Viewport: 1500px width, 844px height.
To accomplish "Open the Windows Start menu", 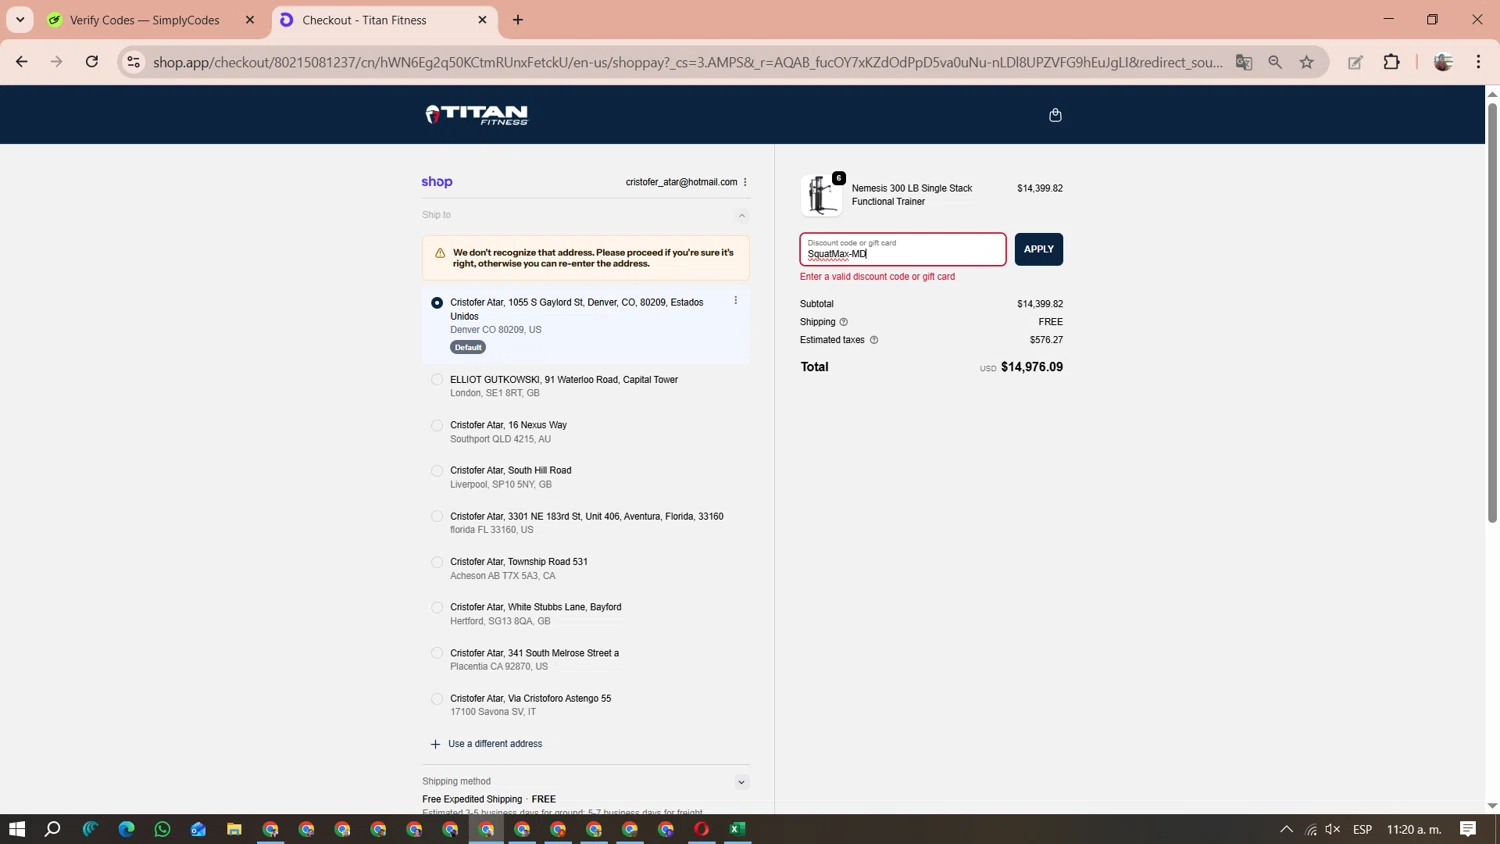I will click(17, 829).
